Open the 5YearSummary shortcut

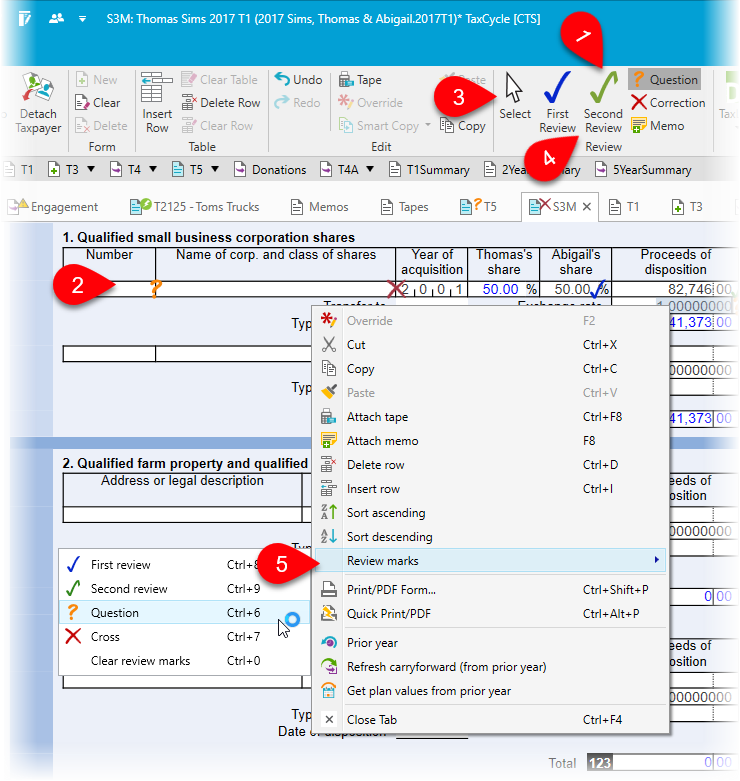(x=643, y=170)
